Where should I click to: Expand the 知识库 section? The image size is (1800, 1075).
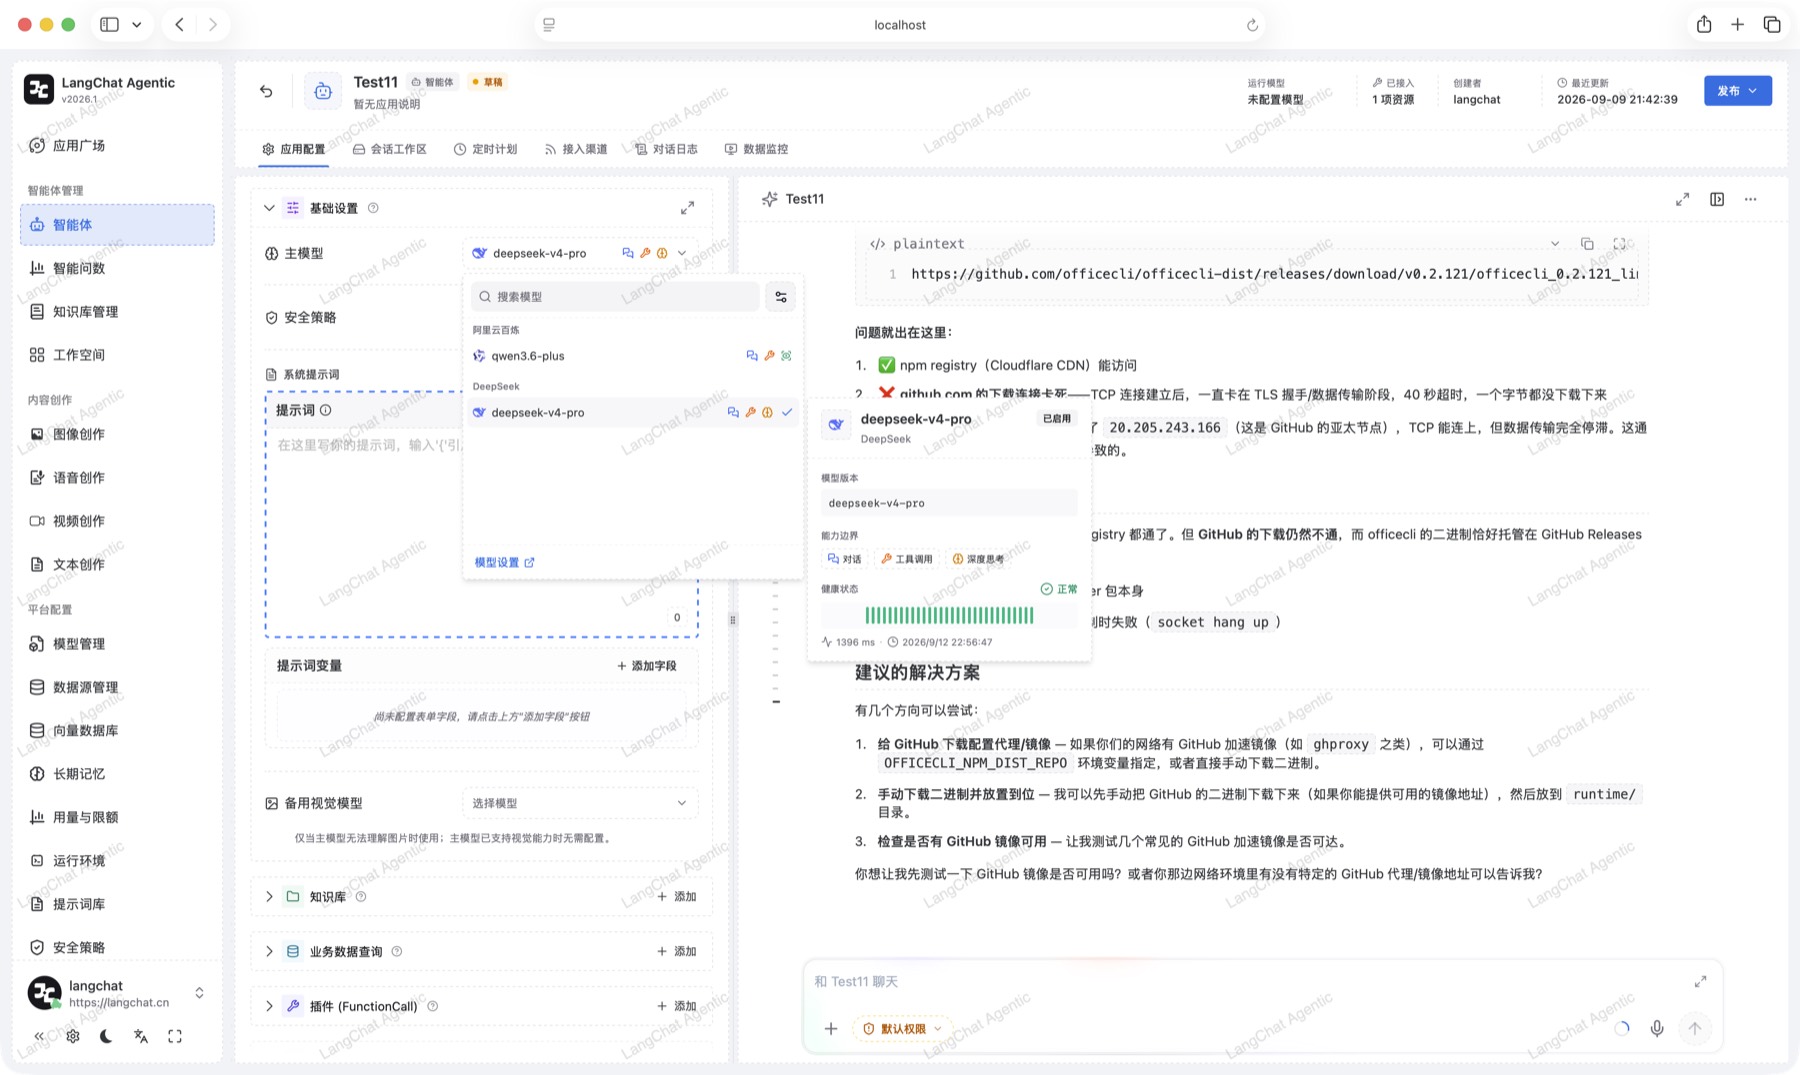click(x=269, y=896)
